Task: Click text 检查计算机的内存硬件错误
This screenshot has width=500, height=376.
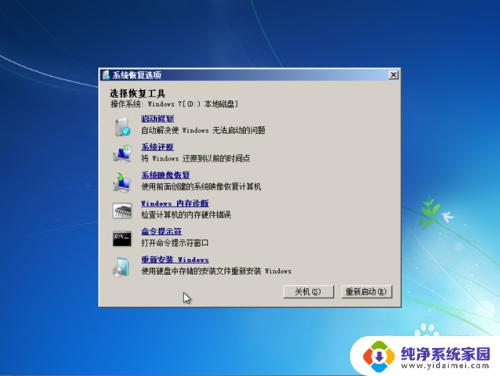Action: (186, 215)
